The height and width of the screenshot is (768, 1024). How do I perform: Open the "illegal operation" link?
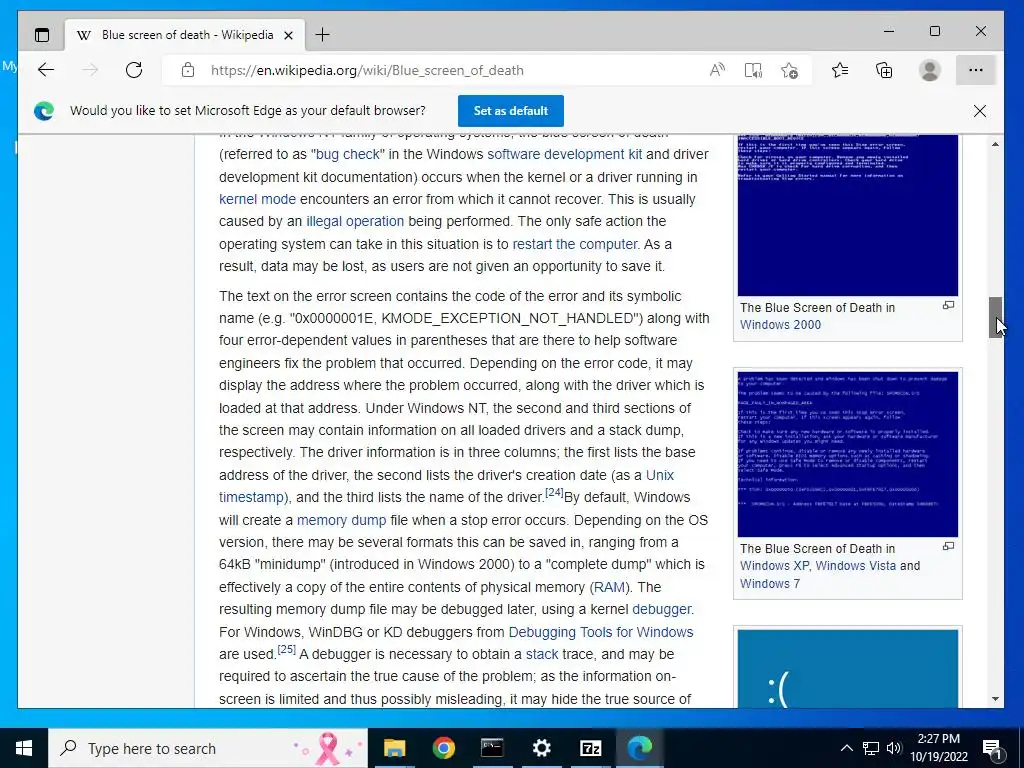pos(355,221)
